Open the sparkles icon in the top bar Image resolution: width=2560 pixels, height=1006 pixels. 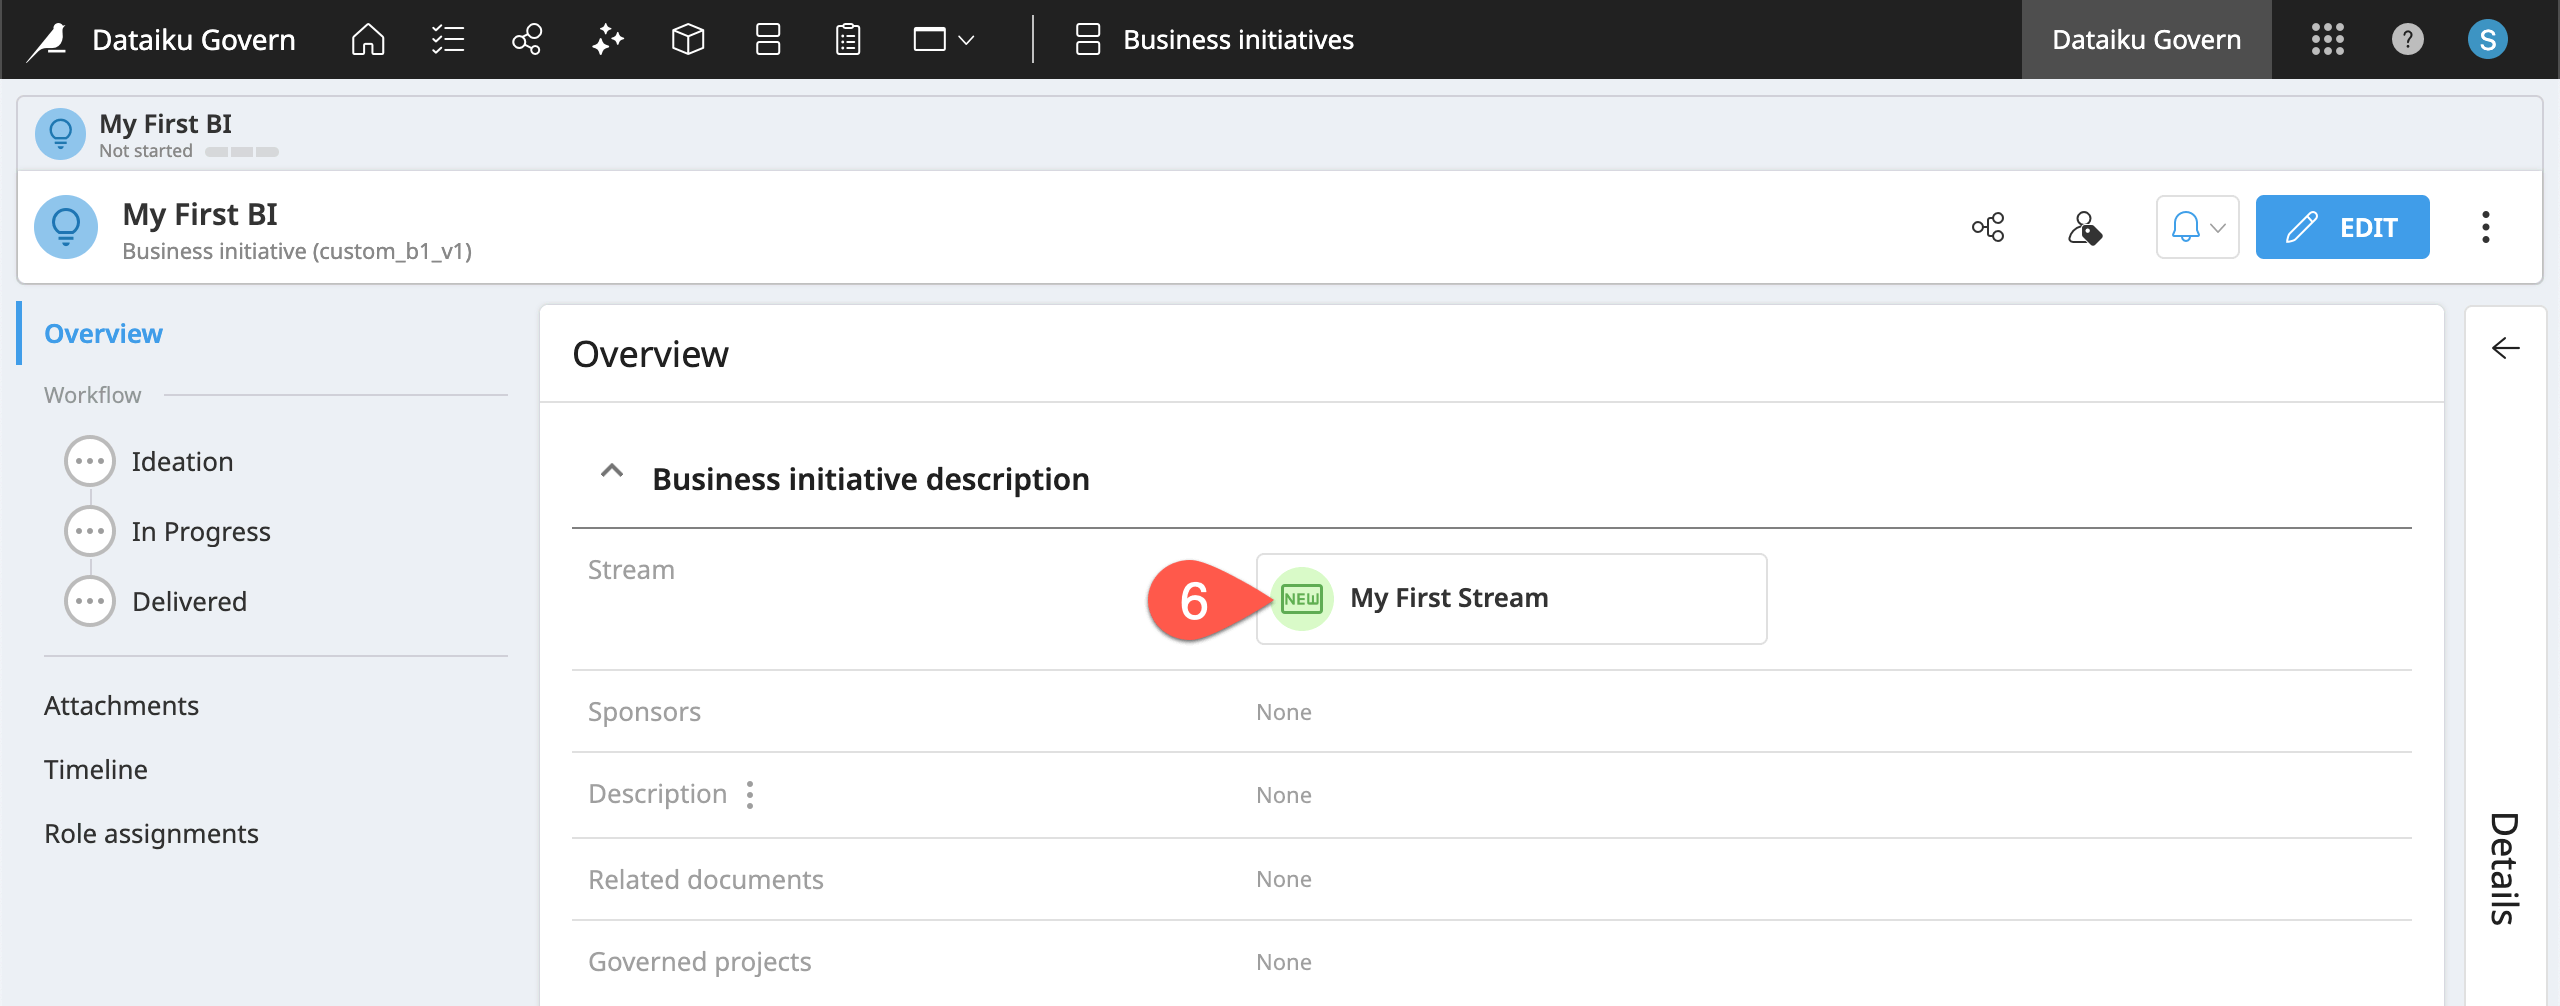pyautogui.click(x=607, y=39)
